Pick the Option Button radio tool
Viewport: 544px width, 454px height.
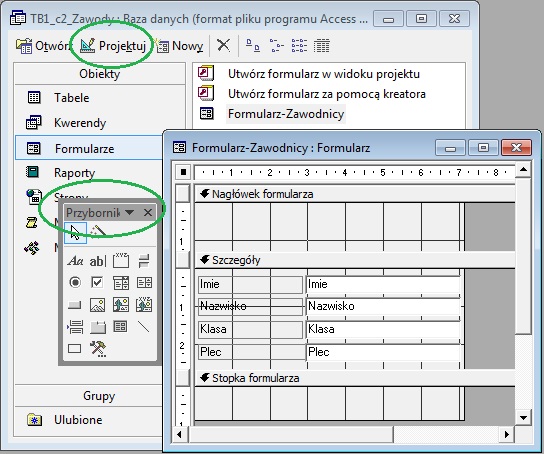coord(75,282)
